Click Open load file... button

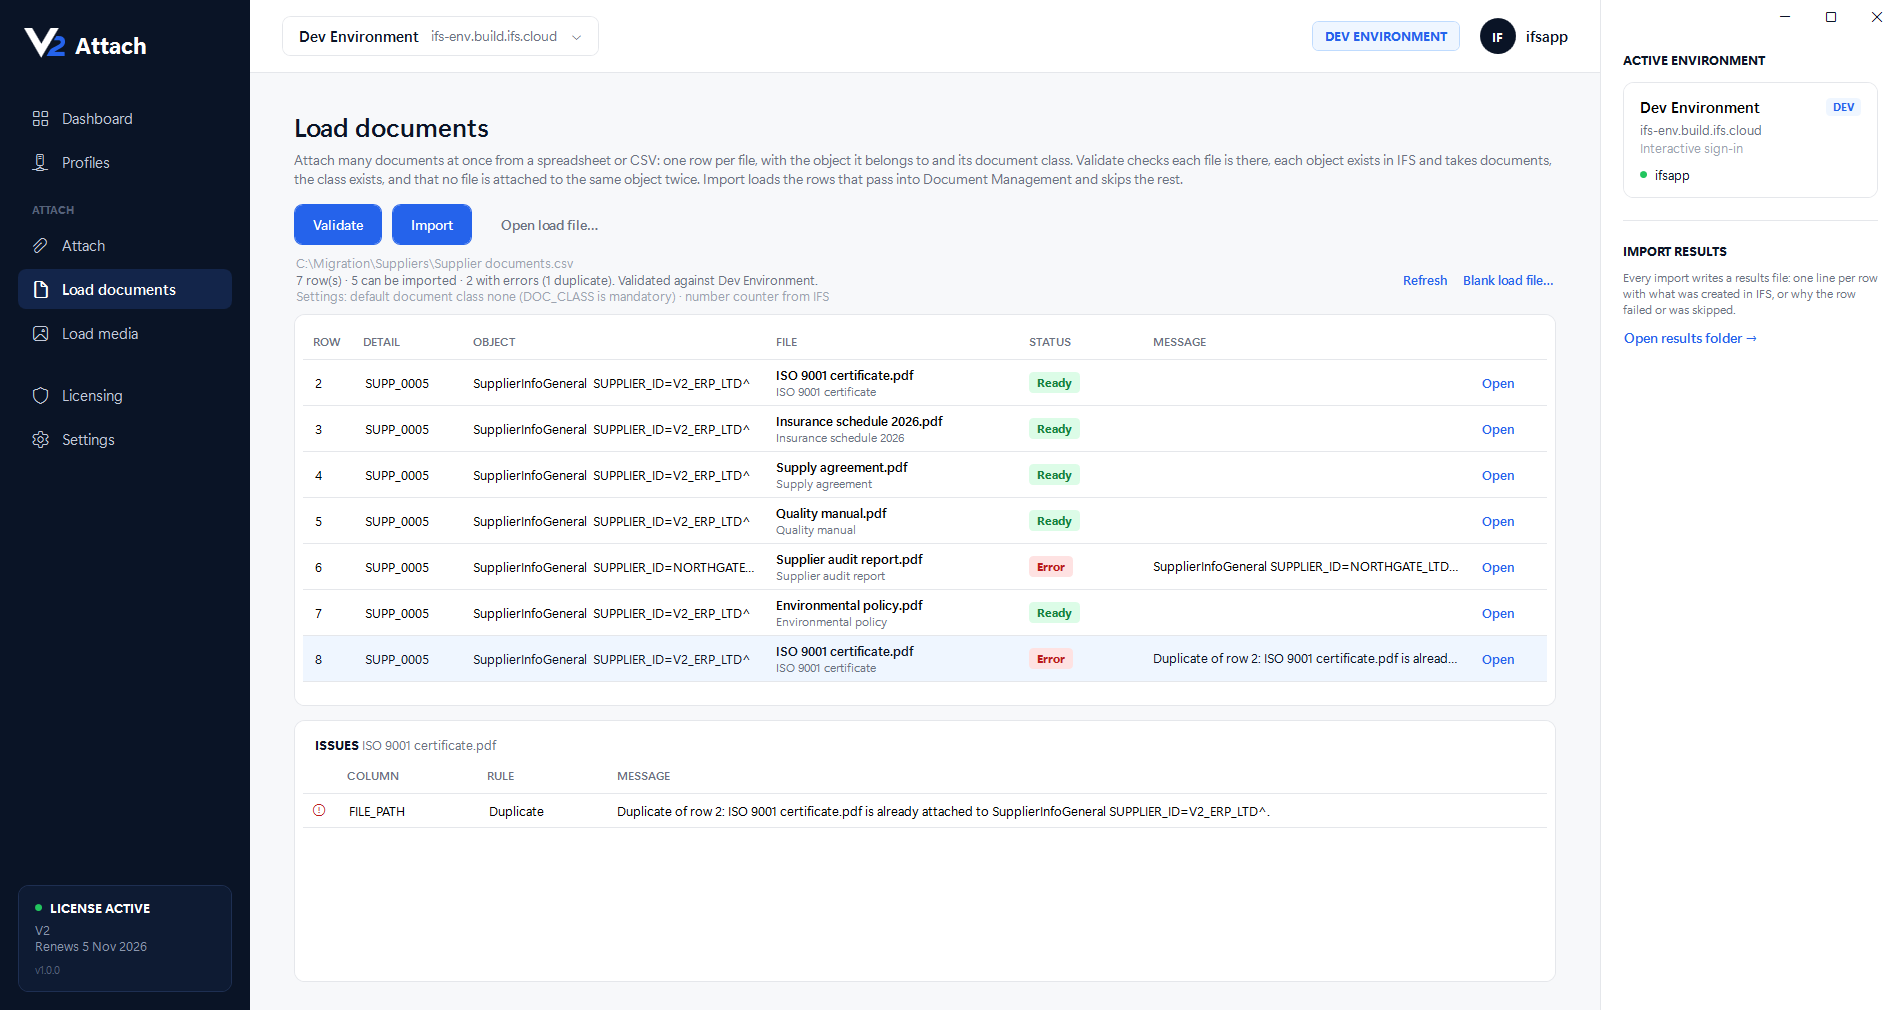point(549,226)
